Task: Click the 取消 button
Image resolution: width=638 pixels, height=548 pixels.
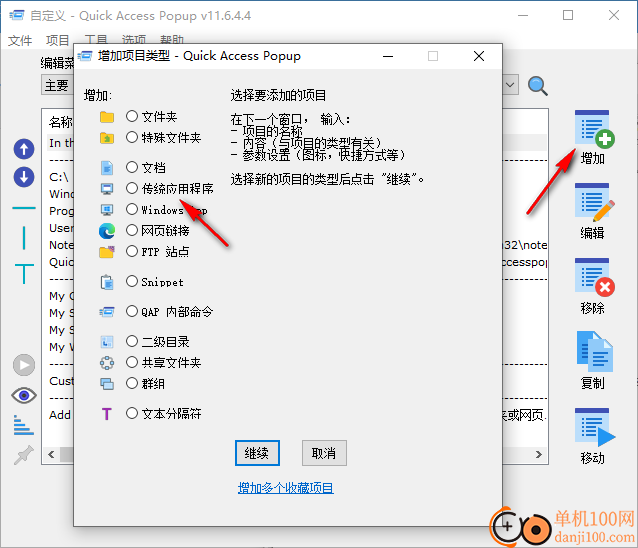Action: (324, 453)
